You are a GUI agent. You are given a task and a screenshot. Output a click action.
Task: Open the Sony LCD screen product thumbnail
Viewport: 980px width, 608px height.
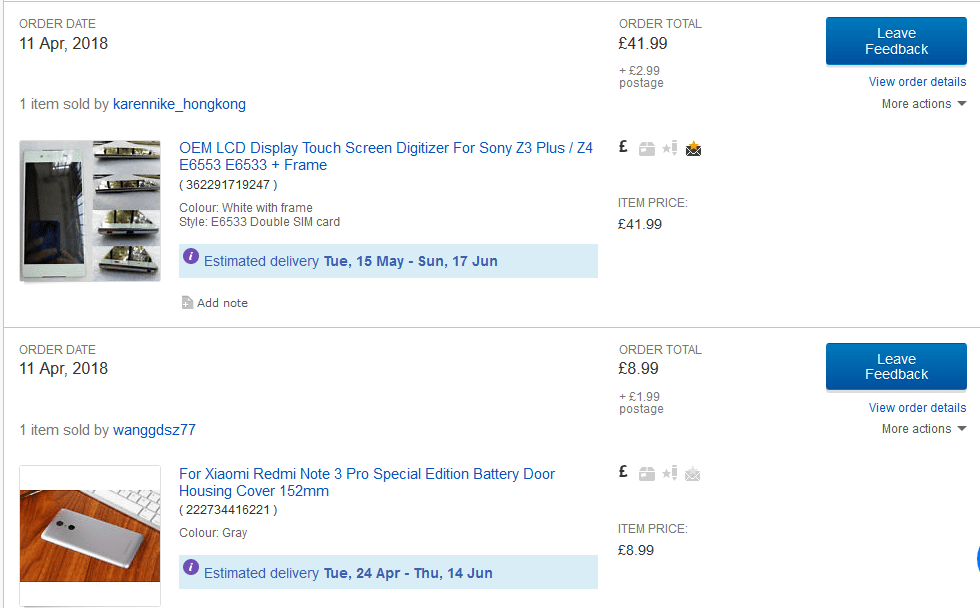(x=90, y=210)
